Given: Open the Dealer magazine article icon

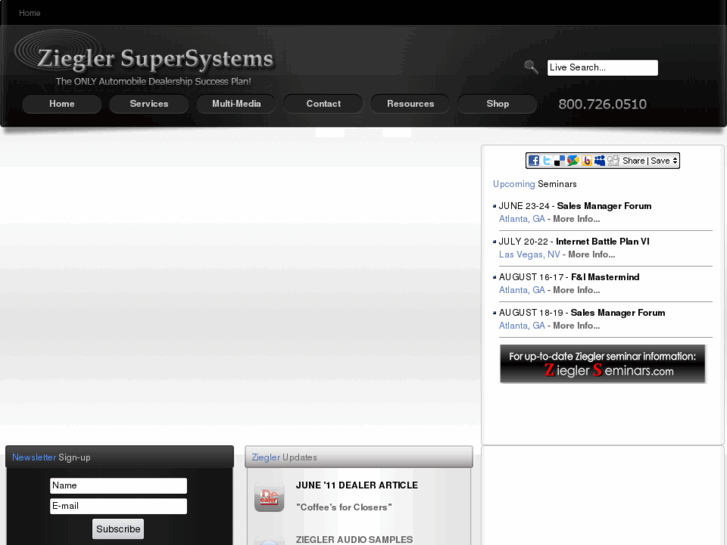Looking at the screenshot, I should pyautogui.click(x=269, y=497).
